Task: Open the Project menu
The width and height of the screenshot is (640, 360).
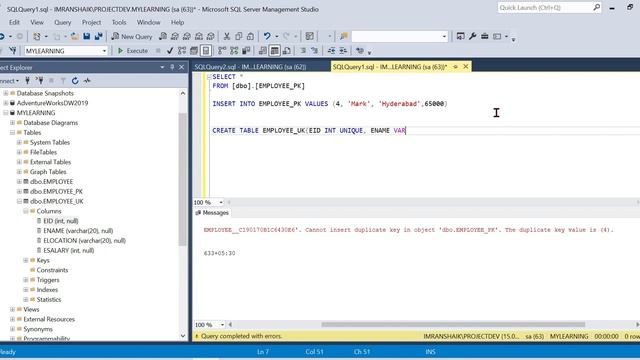Action: pos(91,22)
